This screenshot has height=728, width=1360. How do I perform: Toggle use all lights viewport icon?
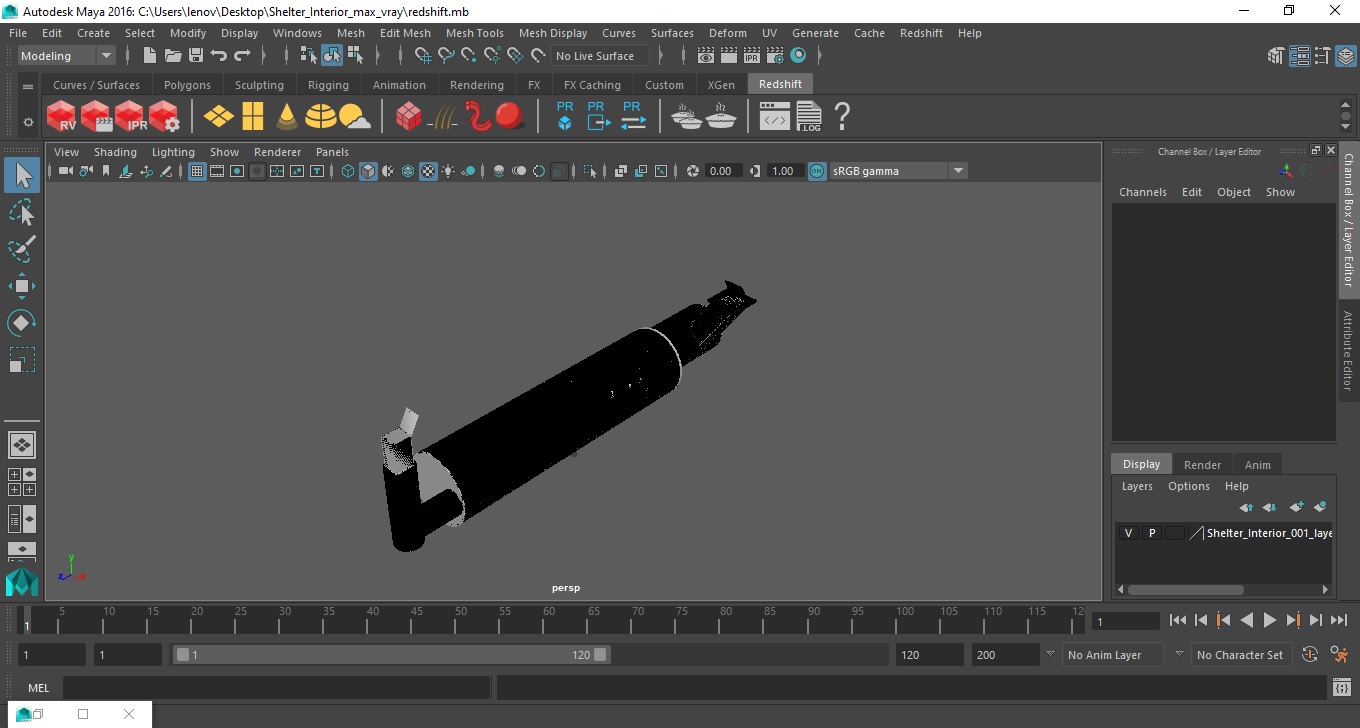[448, 171]
